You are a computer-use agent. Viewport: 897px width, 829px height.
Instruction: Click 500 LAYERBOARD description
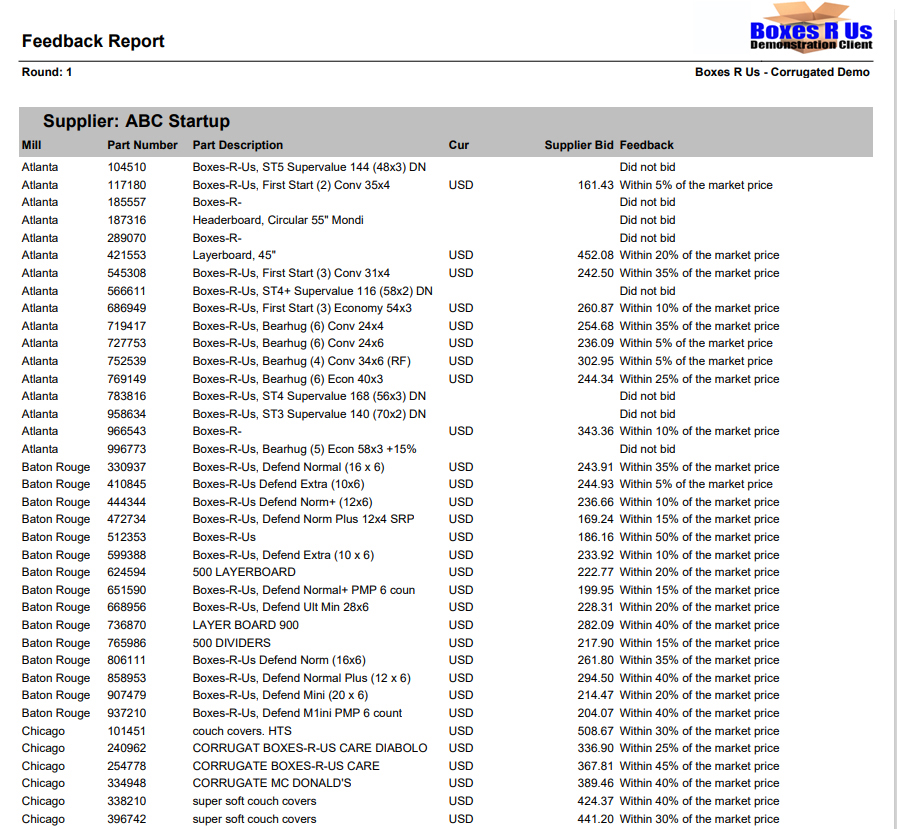tap(244, 572)
